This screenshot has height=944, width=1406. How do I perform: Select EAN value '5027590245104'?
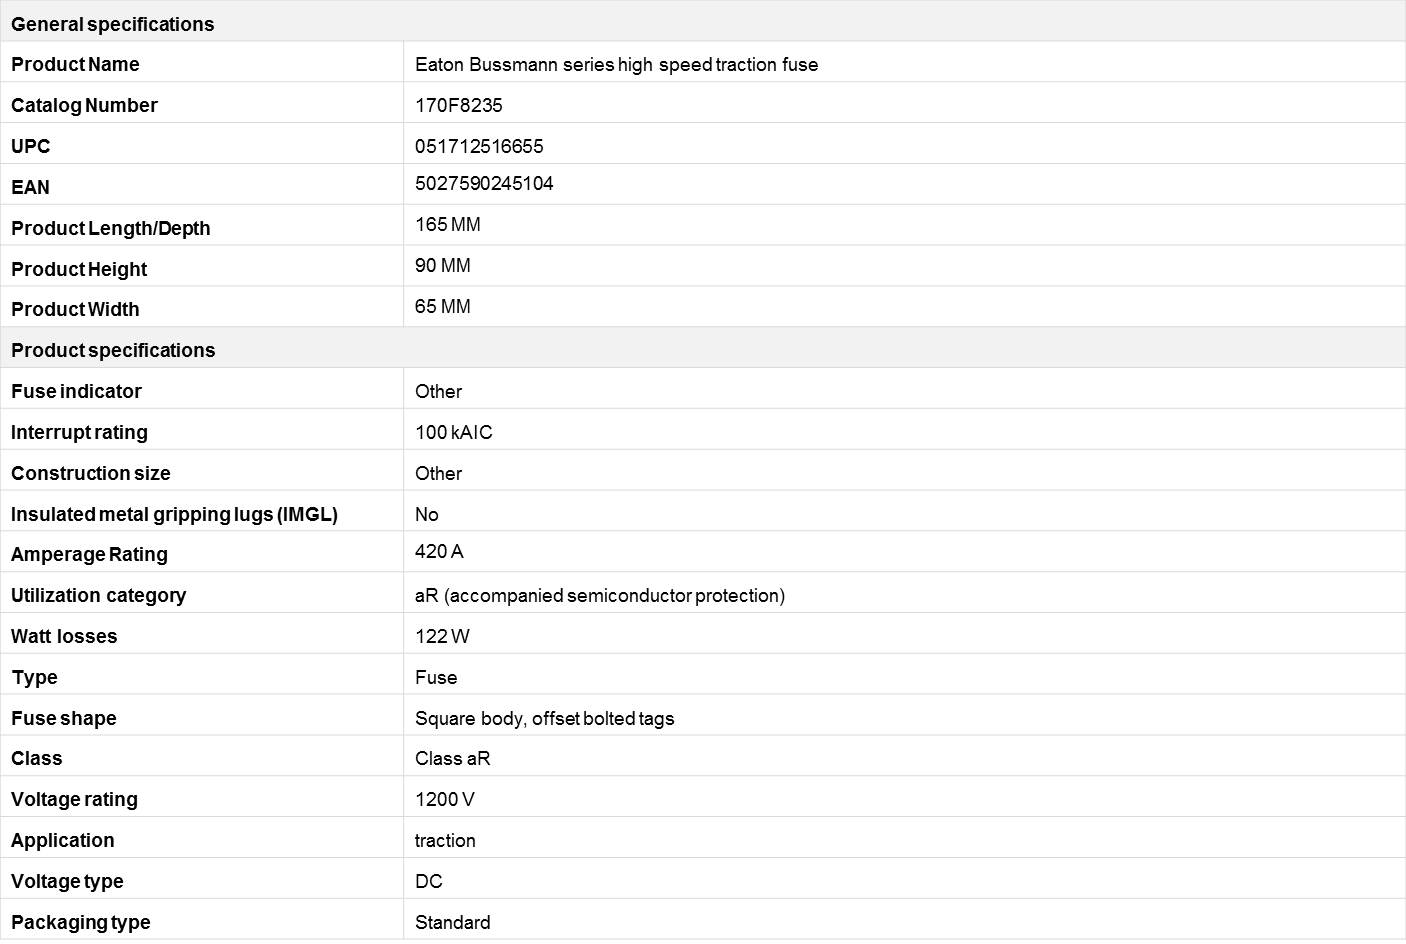[484, 183]
